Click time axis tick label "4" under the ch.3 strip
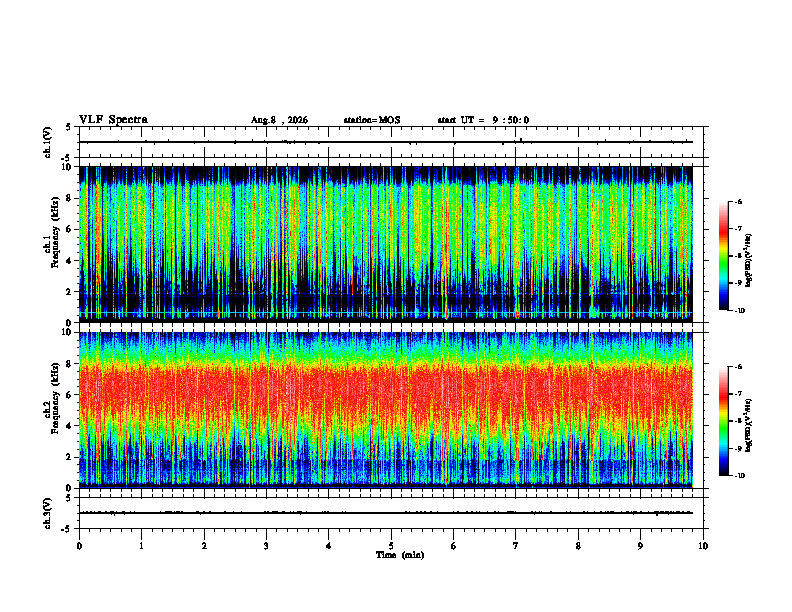 (329, 546)
